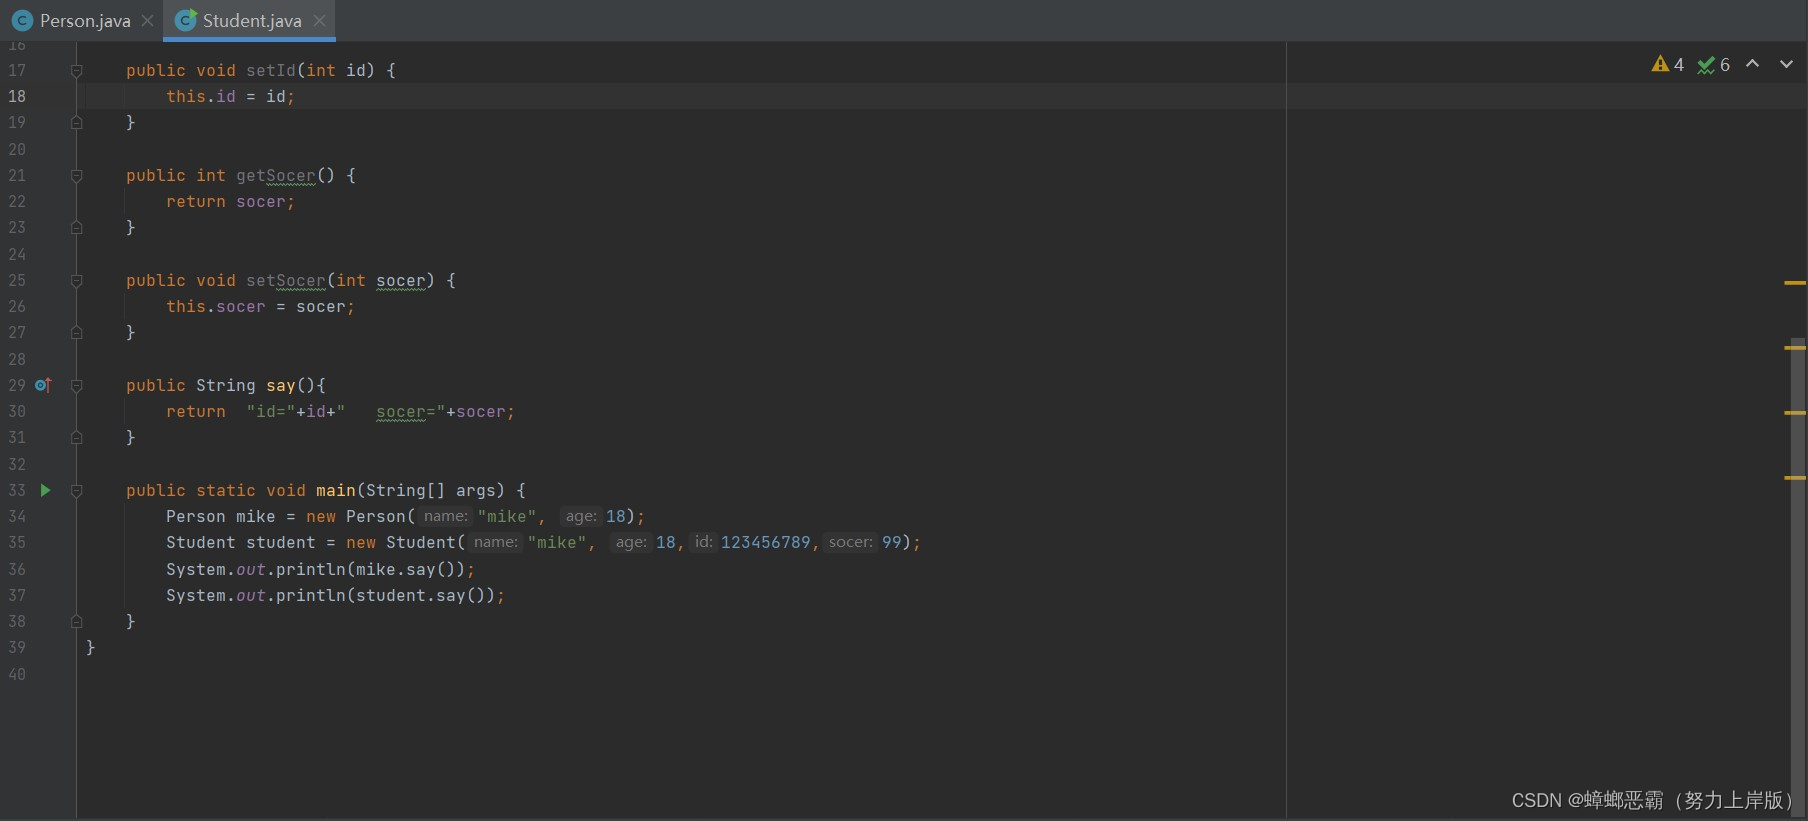Click fold end marker on line 38
Screen dimensions: 1808x821
click(76, 621)
